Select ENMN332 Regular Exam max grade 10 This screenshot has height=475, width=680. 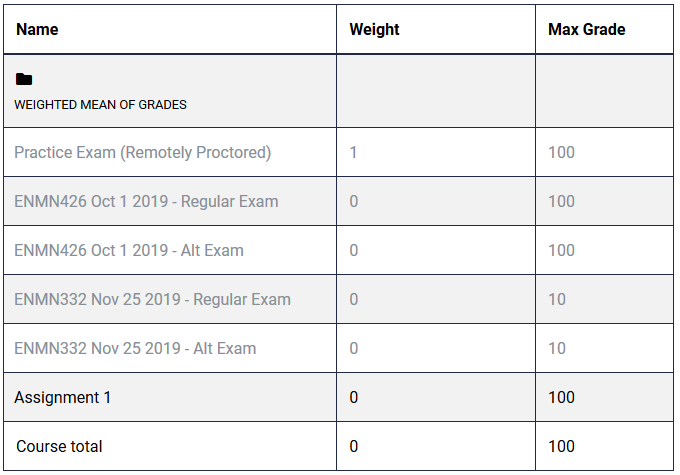[x=557, y=299]
